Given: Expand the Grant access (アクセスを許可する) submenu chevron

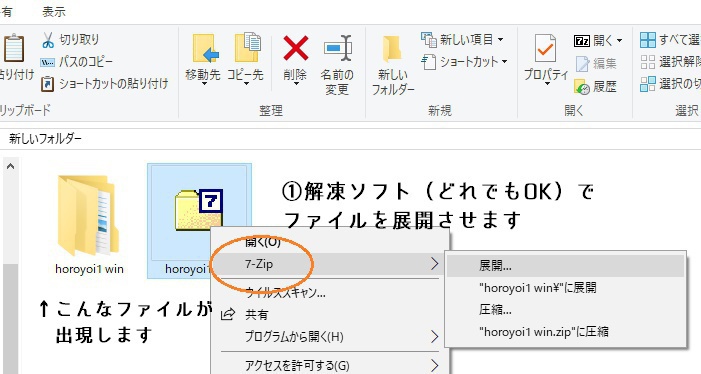Looking at the screenshot, I should click(x=435, y=366).
